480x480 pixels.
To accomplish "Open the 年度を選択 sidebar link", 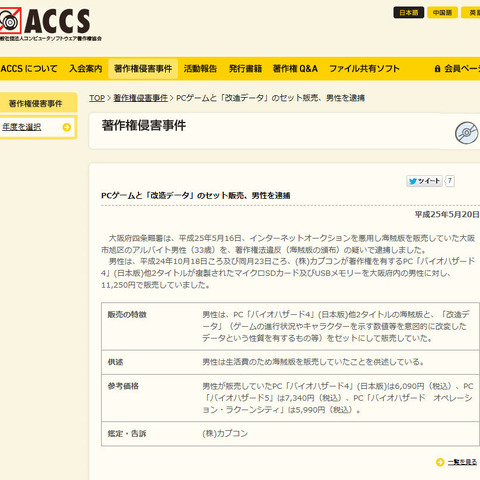I will pyautogui.click(x=22, y=127).
